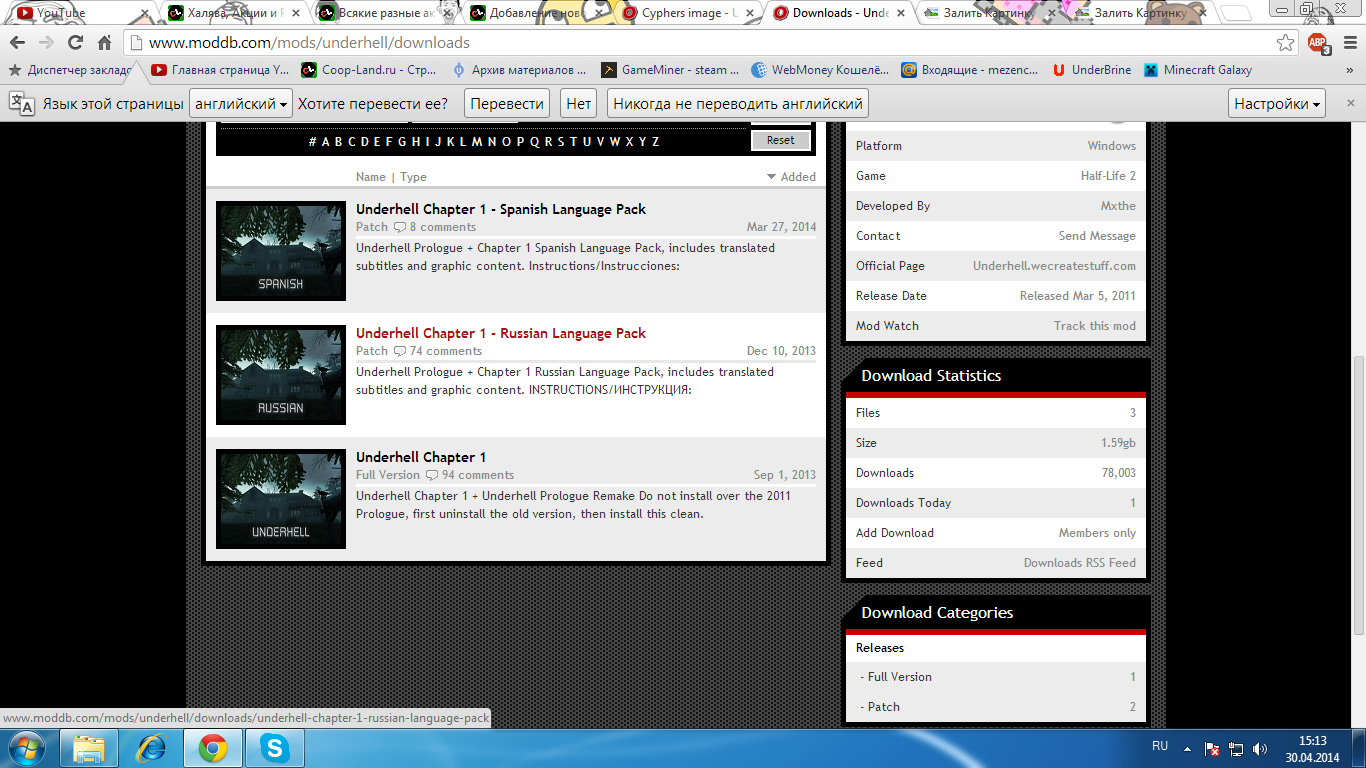Click the Track this mod link
This screenshot has height=768, width=1366.
click(x=1095, y=326)
